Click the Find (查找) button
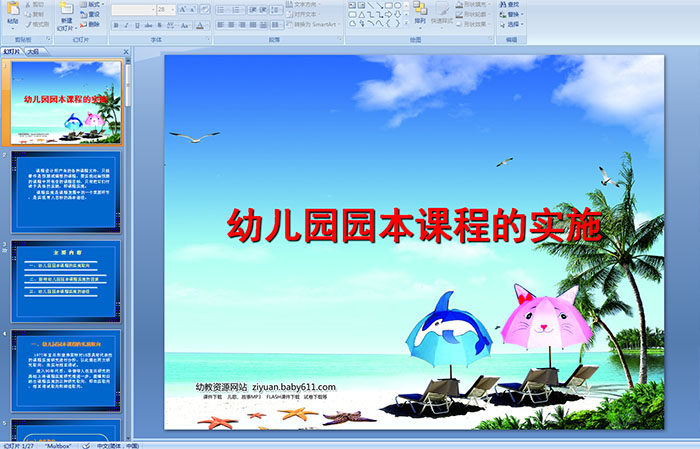The width and height of the screenshot is (700, 449). pyautogui.click(x=509, y=4)
